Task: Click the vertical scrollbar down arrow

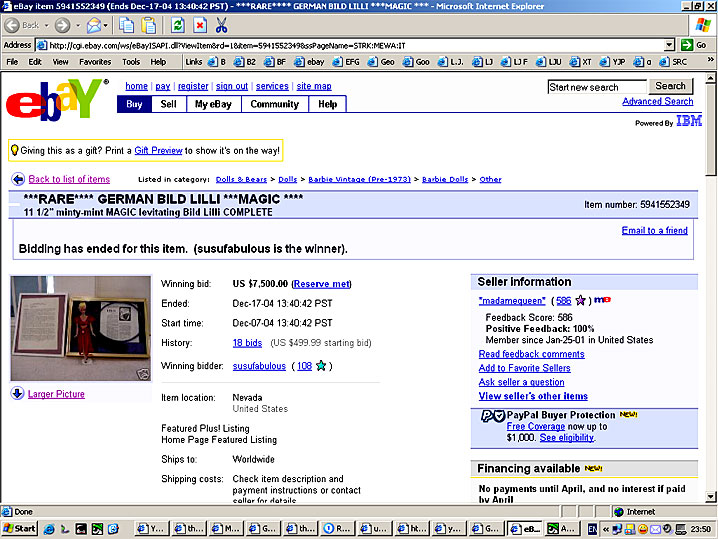Action: click(x=710, y=496)
